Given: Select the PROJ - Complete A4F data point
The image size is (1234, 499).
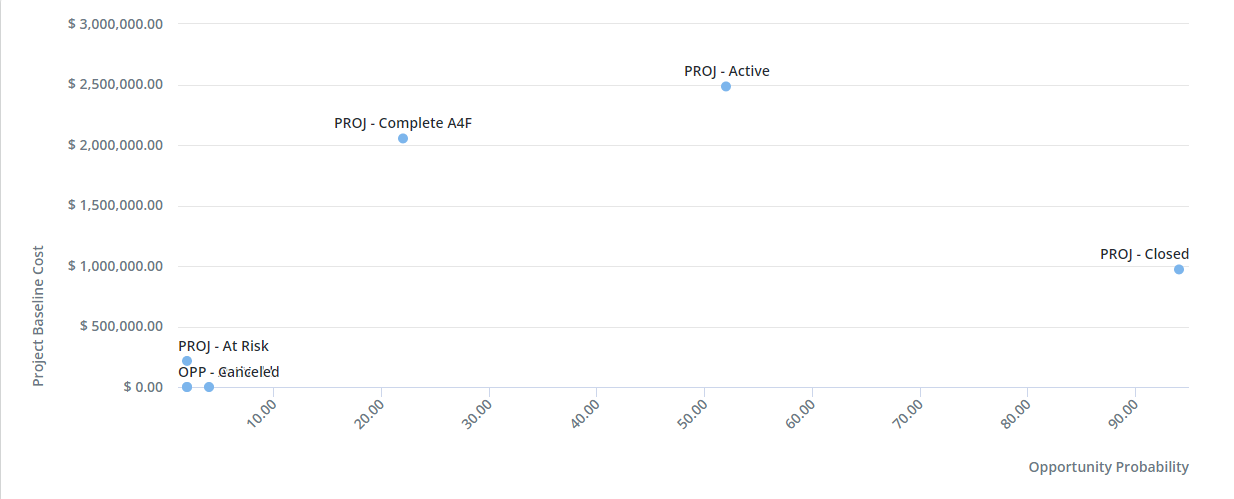Looking at the screenshot, I should click(403, 139).
